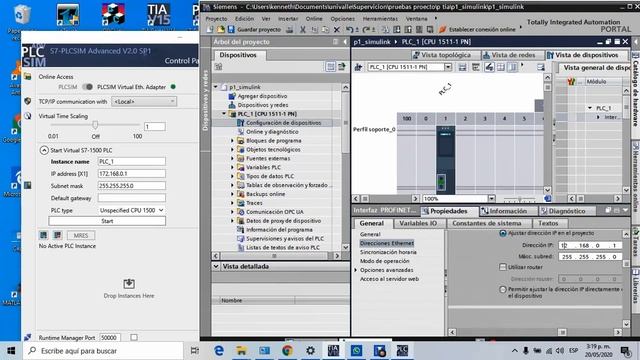
Task: Open the Proyecto menu
Action: point(216,19)
